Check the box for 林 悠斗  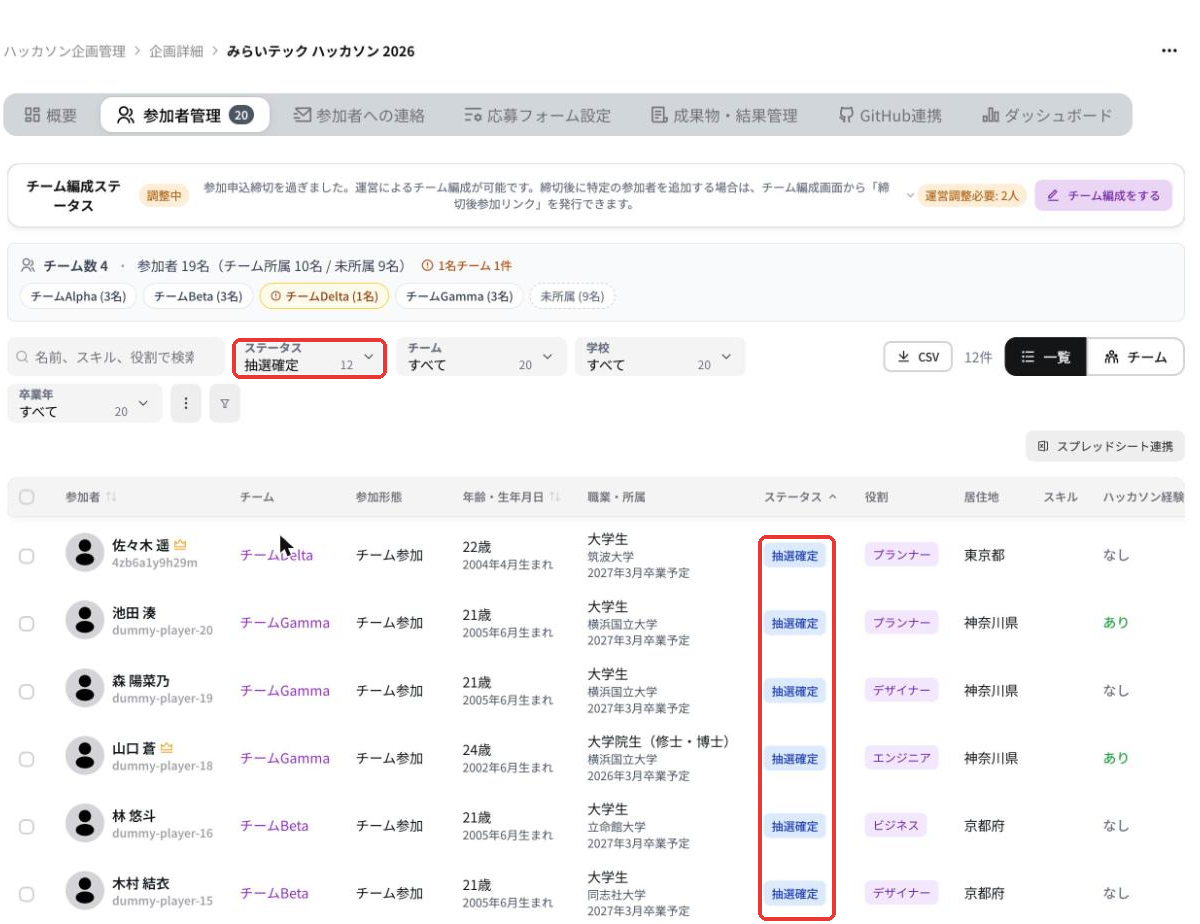coord(27,826)
